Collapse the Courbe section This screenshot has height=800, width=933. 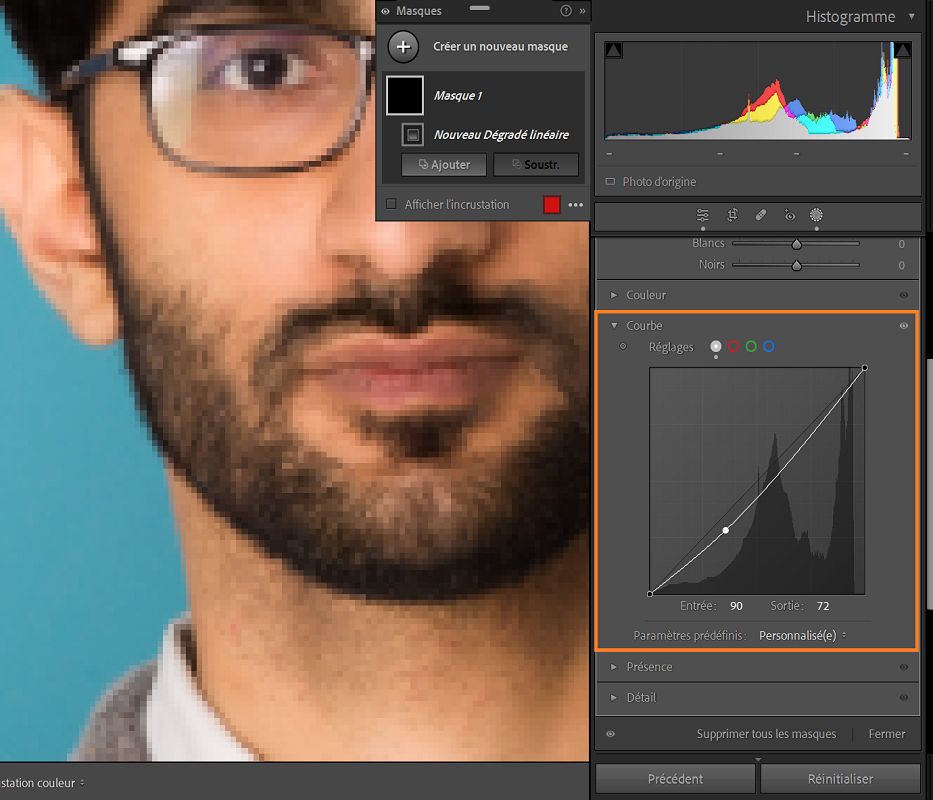[613, 326]
